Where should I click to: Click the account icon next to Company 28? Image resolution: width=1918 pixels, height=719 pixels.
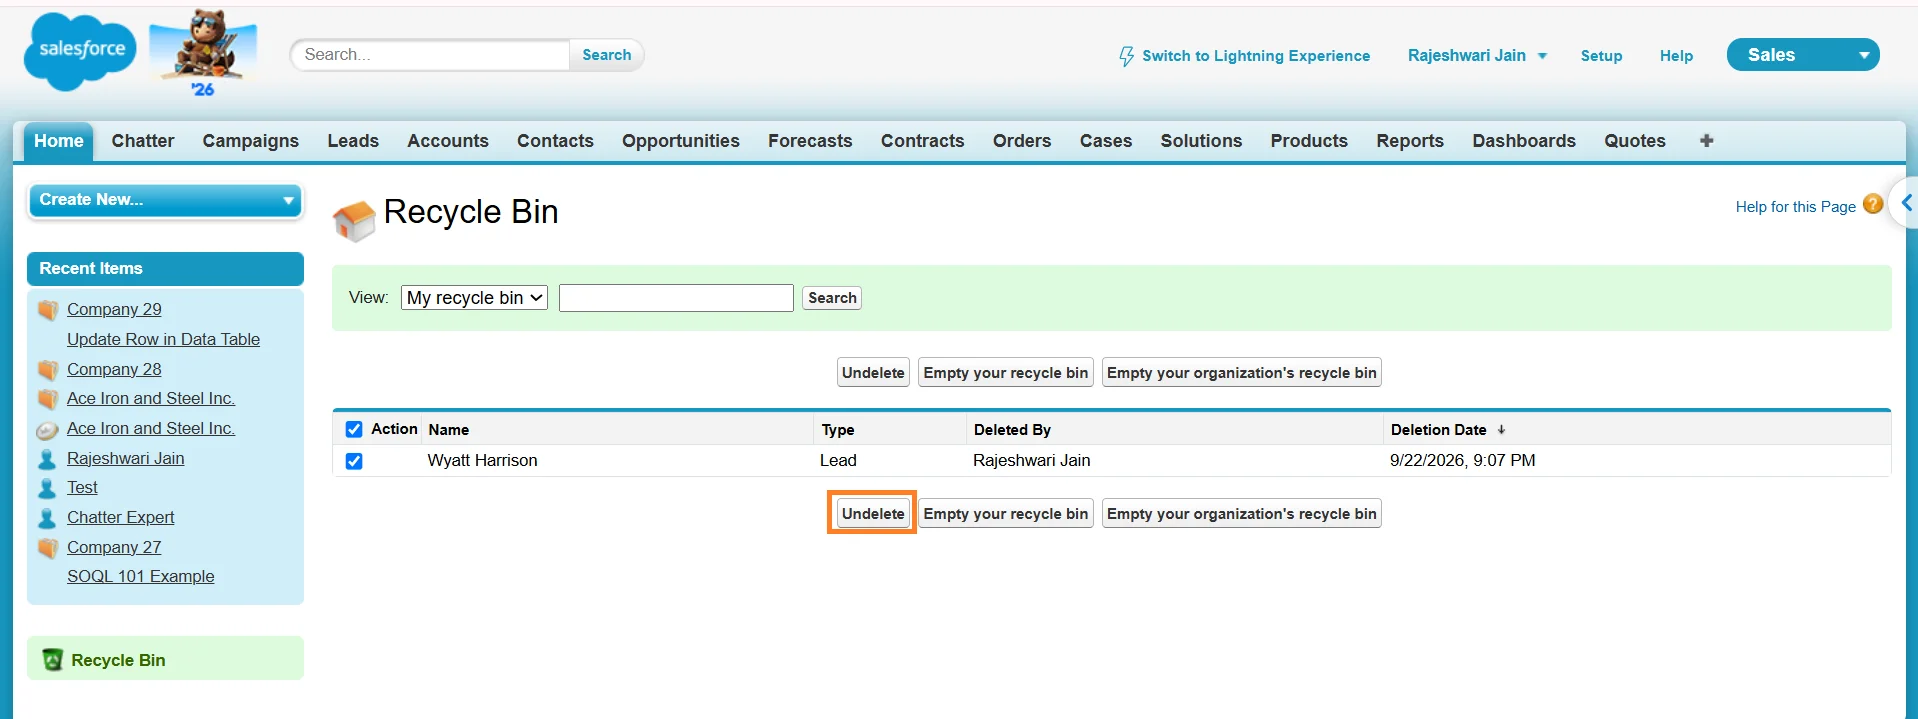pyautogui.click(x=47, y=370)
